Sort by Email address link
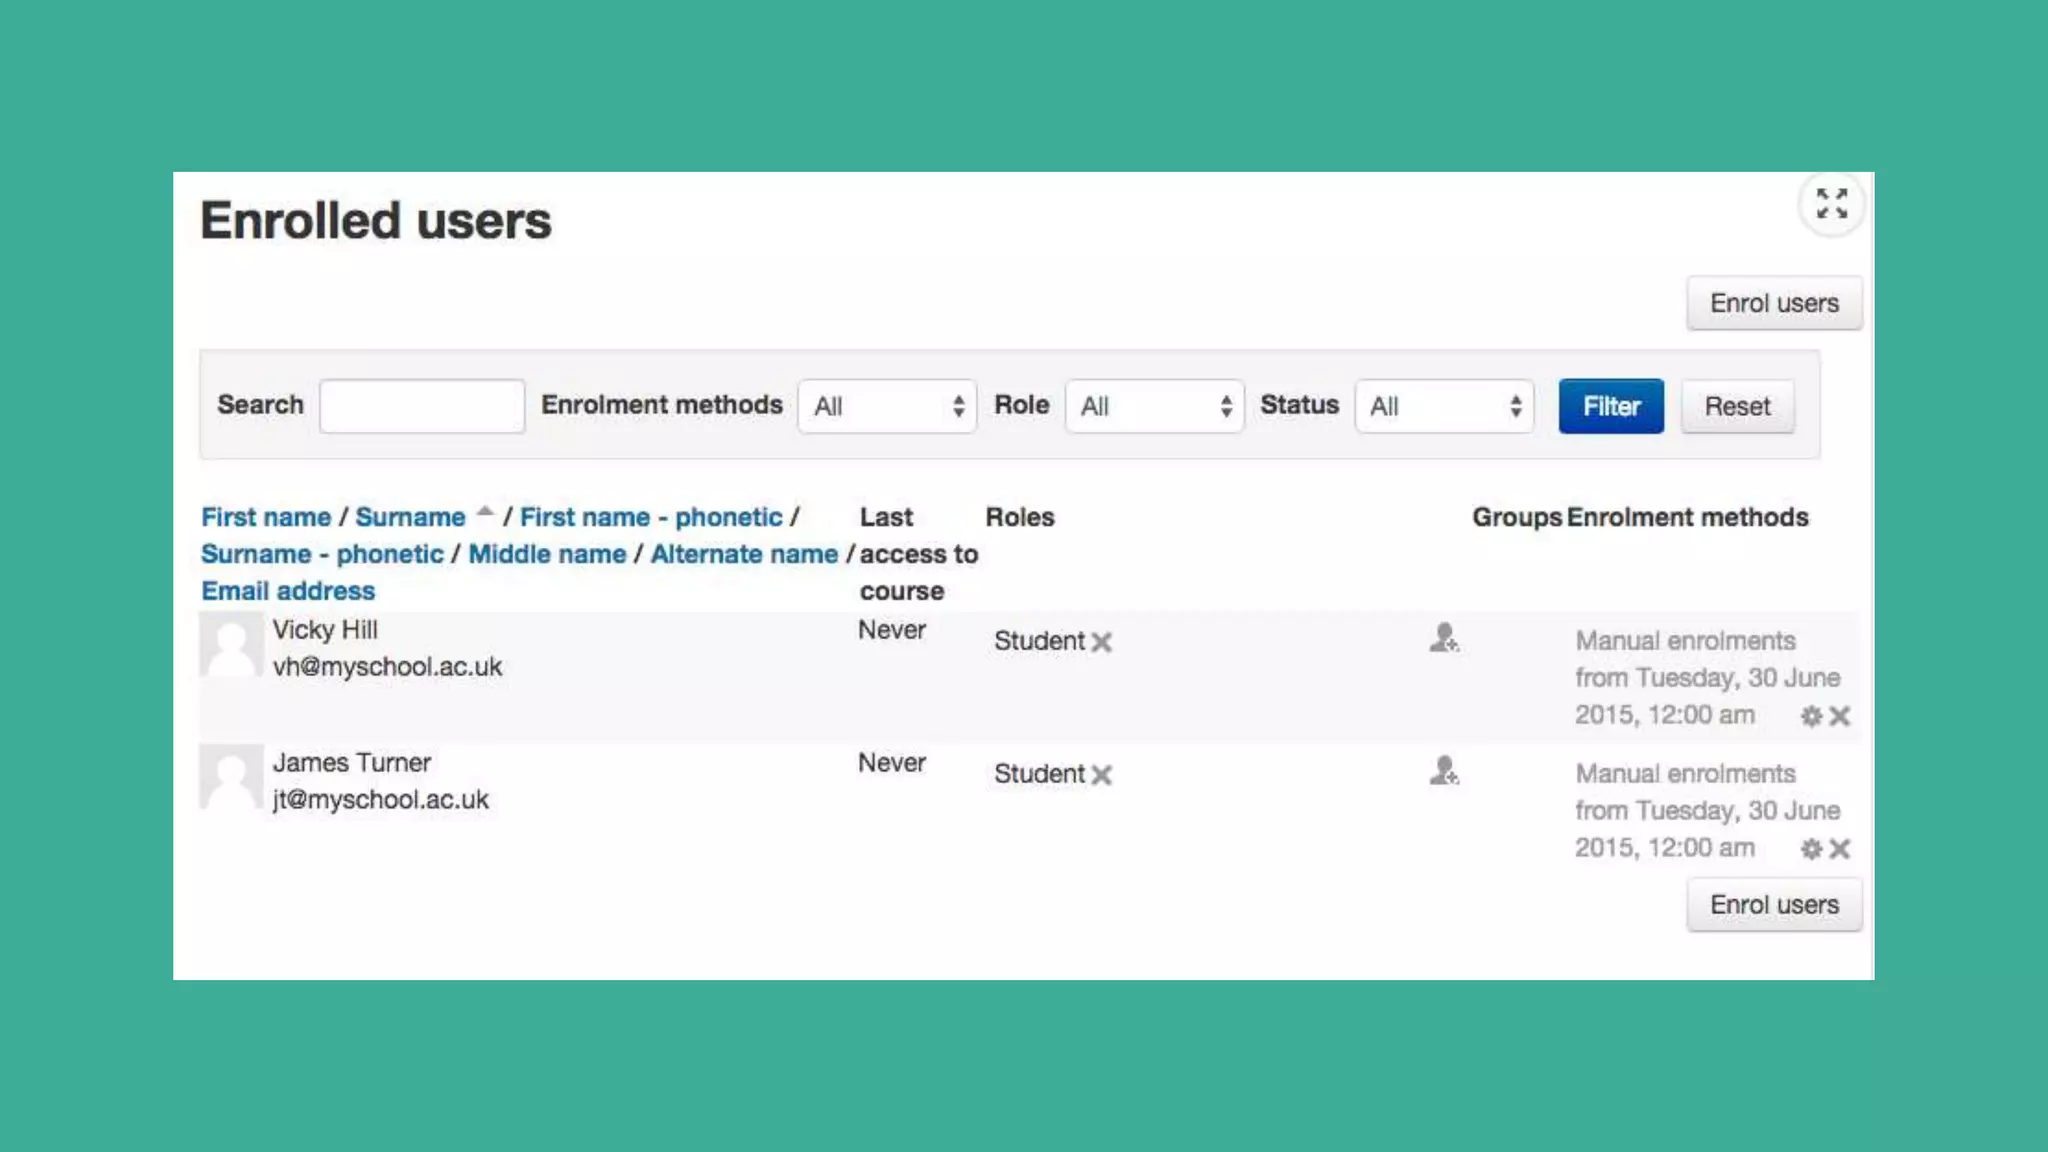2048x1152 pixels. pyautogui.click(x=288, y=591)
